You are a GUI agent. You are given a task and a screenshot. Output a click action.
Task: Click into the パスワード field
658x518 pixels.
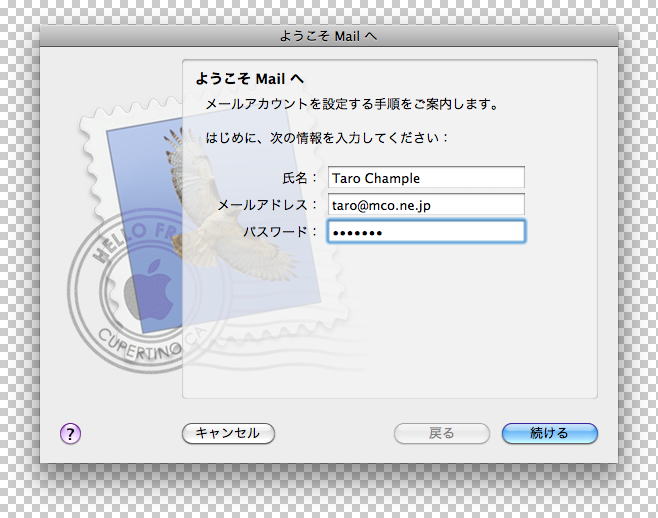[426, 232]
